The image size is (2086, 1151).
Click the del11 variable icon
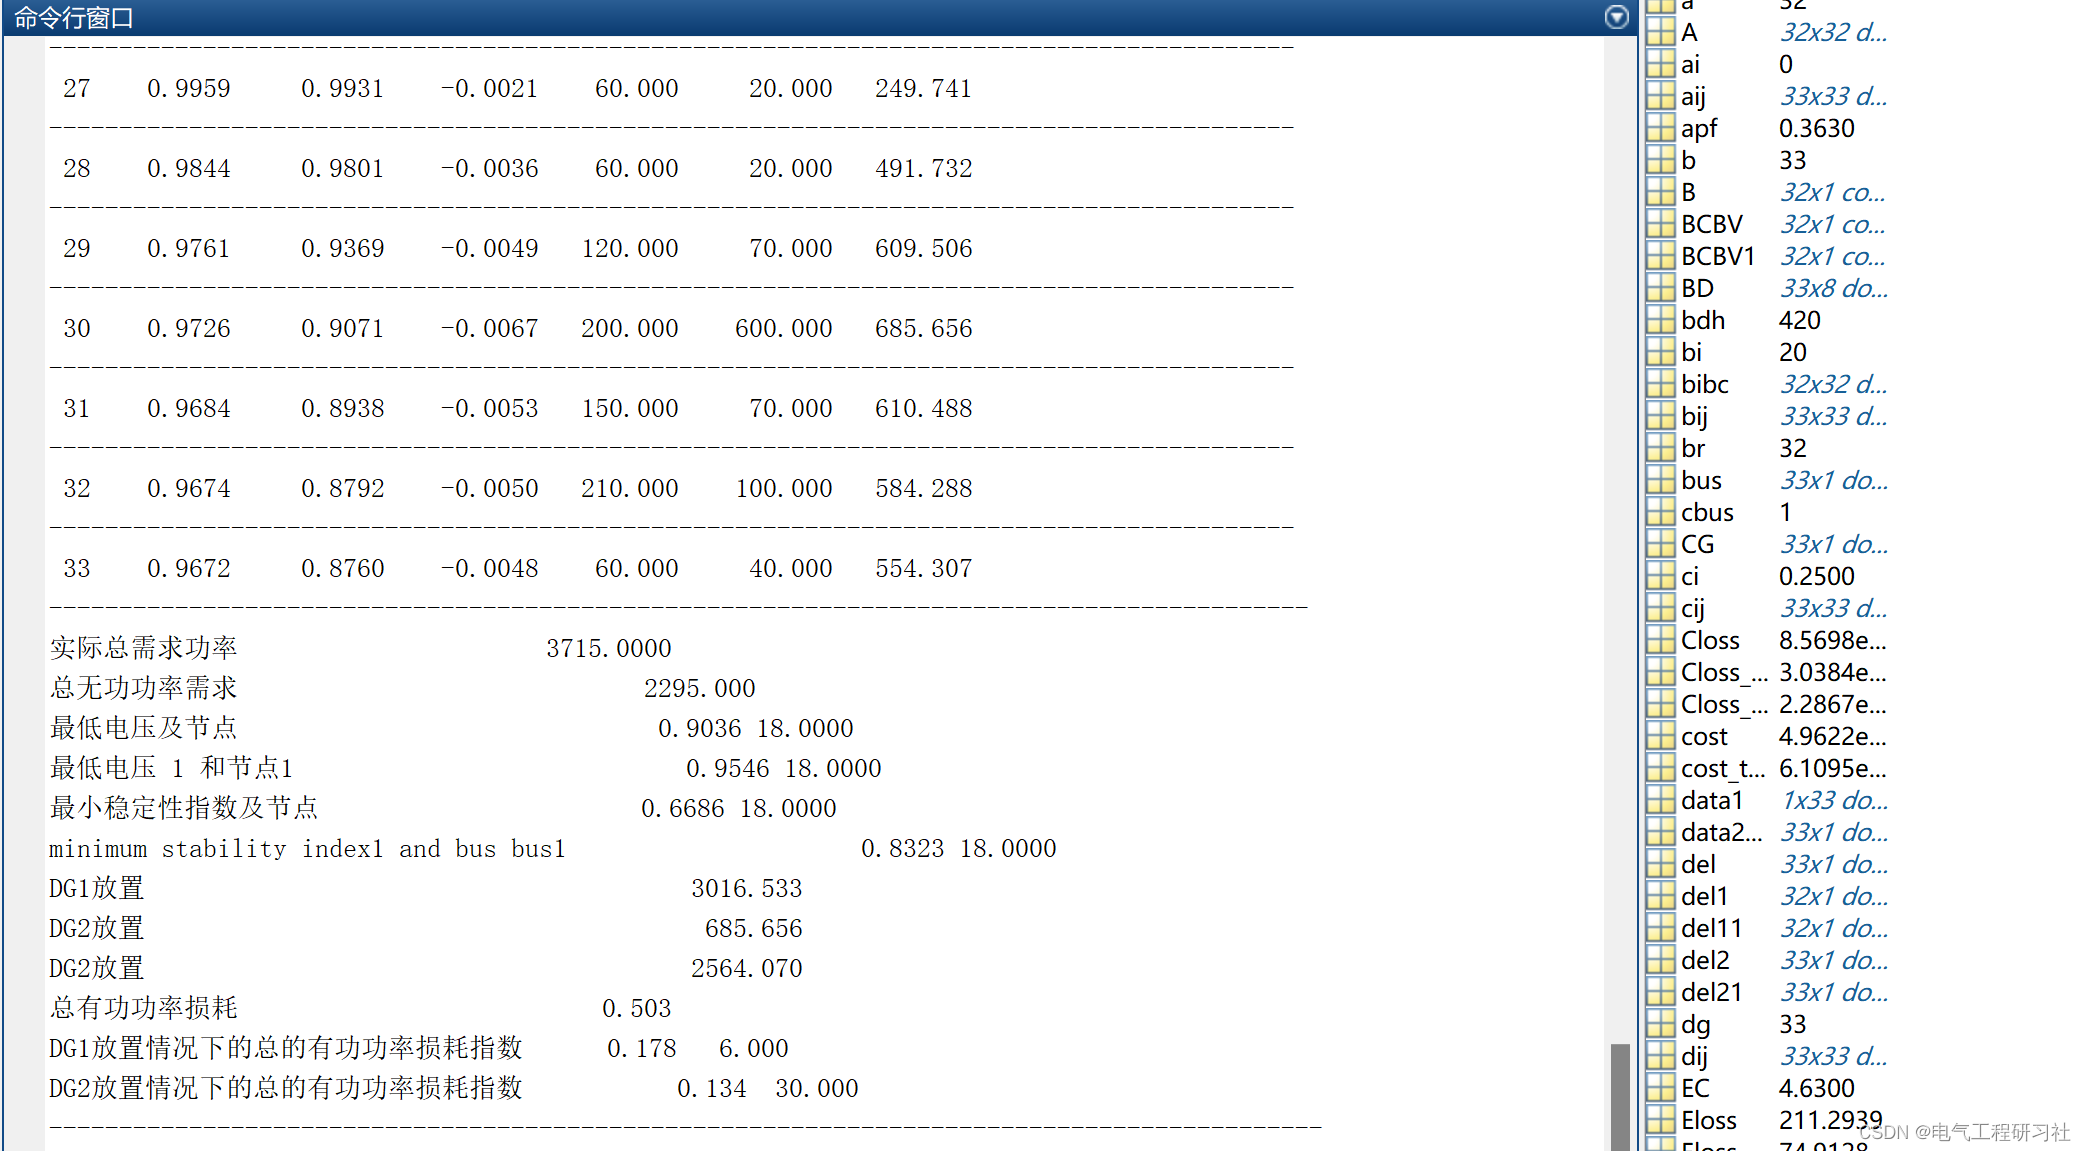click(x=1661, y=928)
